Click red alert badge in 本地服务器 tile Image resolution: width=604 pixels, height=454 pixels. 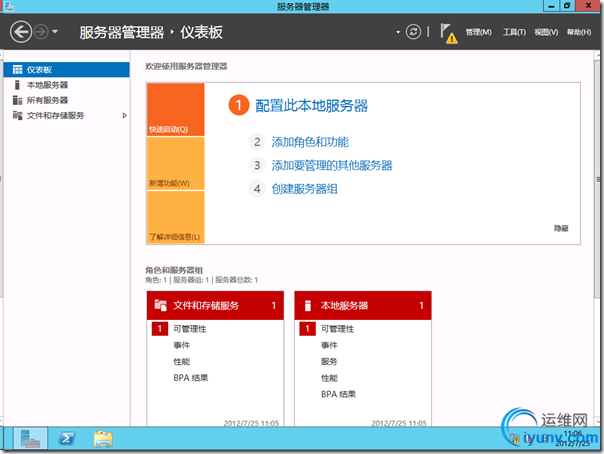(307, 329)
